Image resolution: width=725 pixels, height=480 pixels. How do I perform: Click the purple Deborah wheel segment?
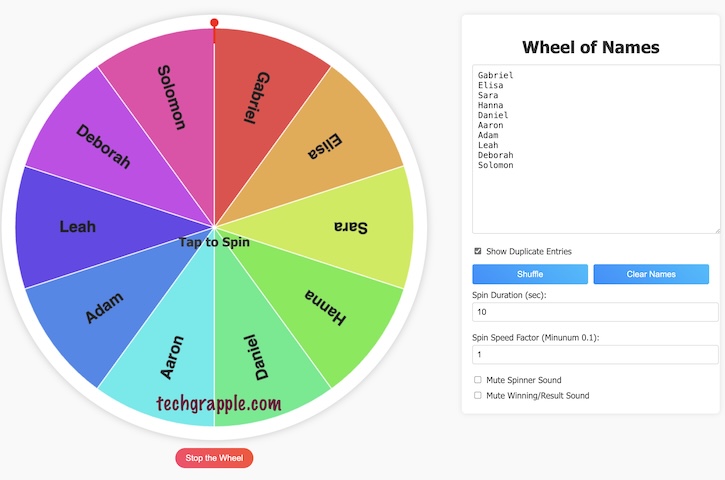point(103,146)
